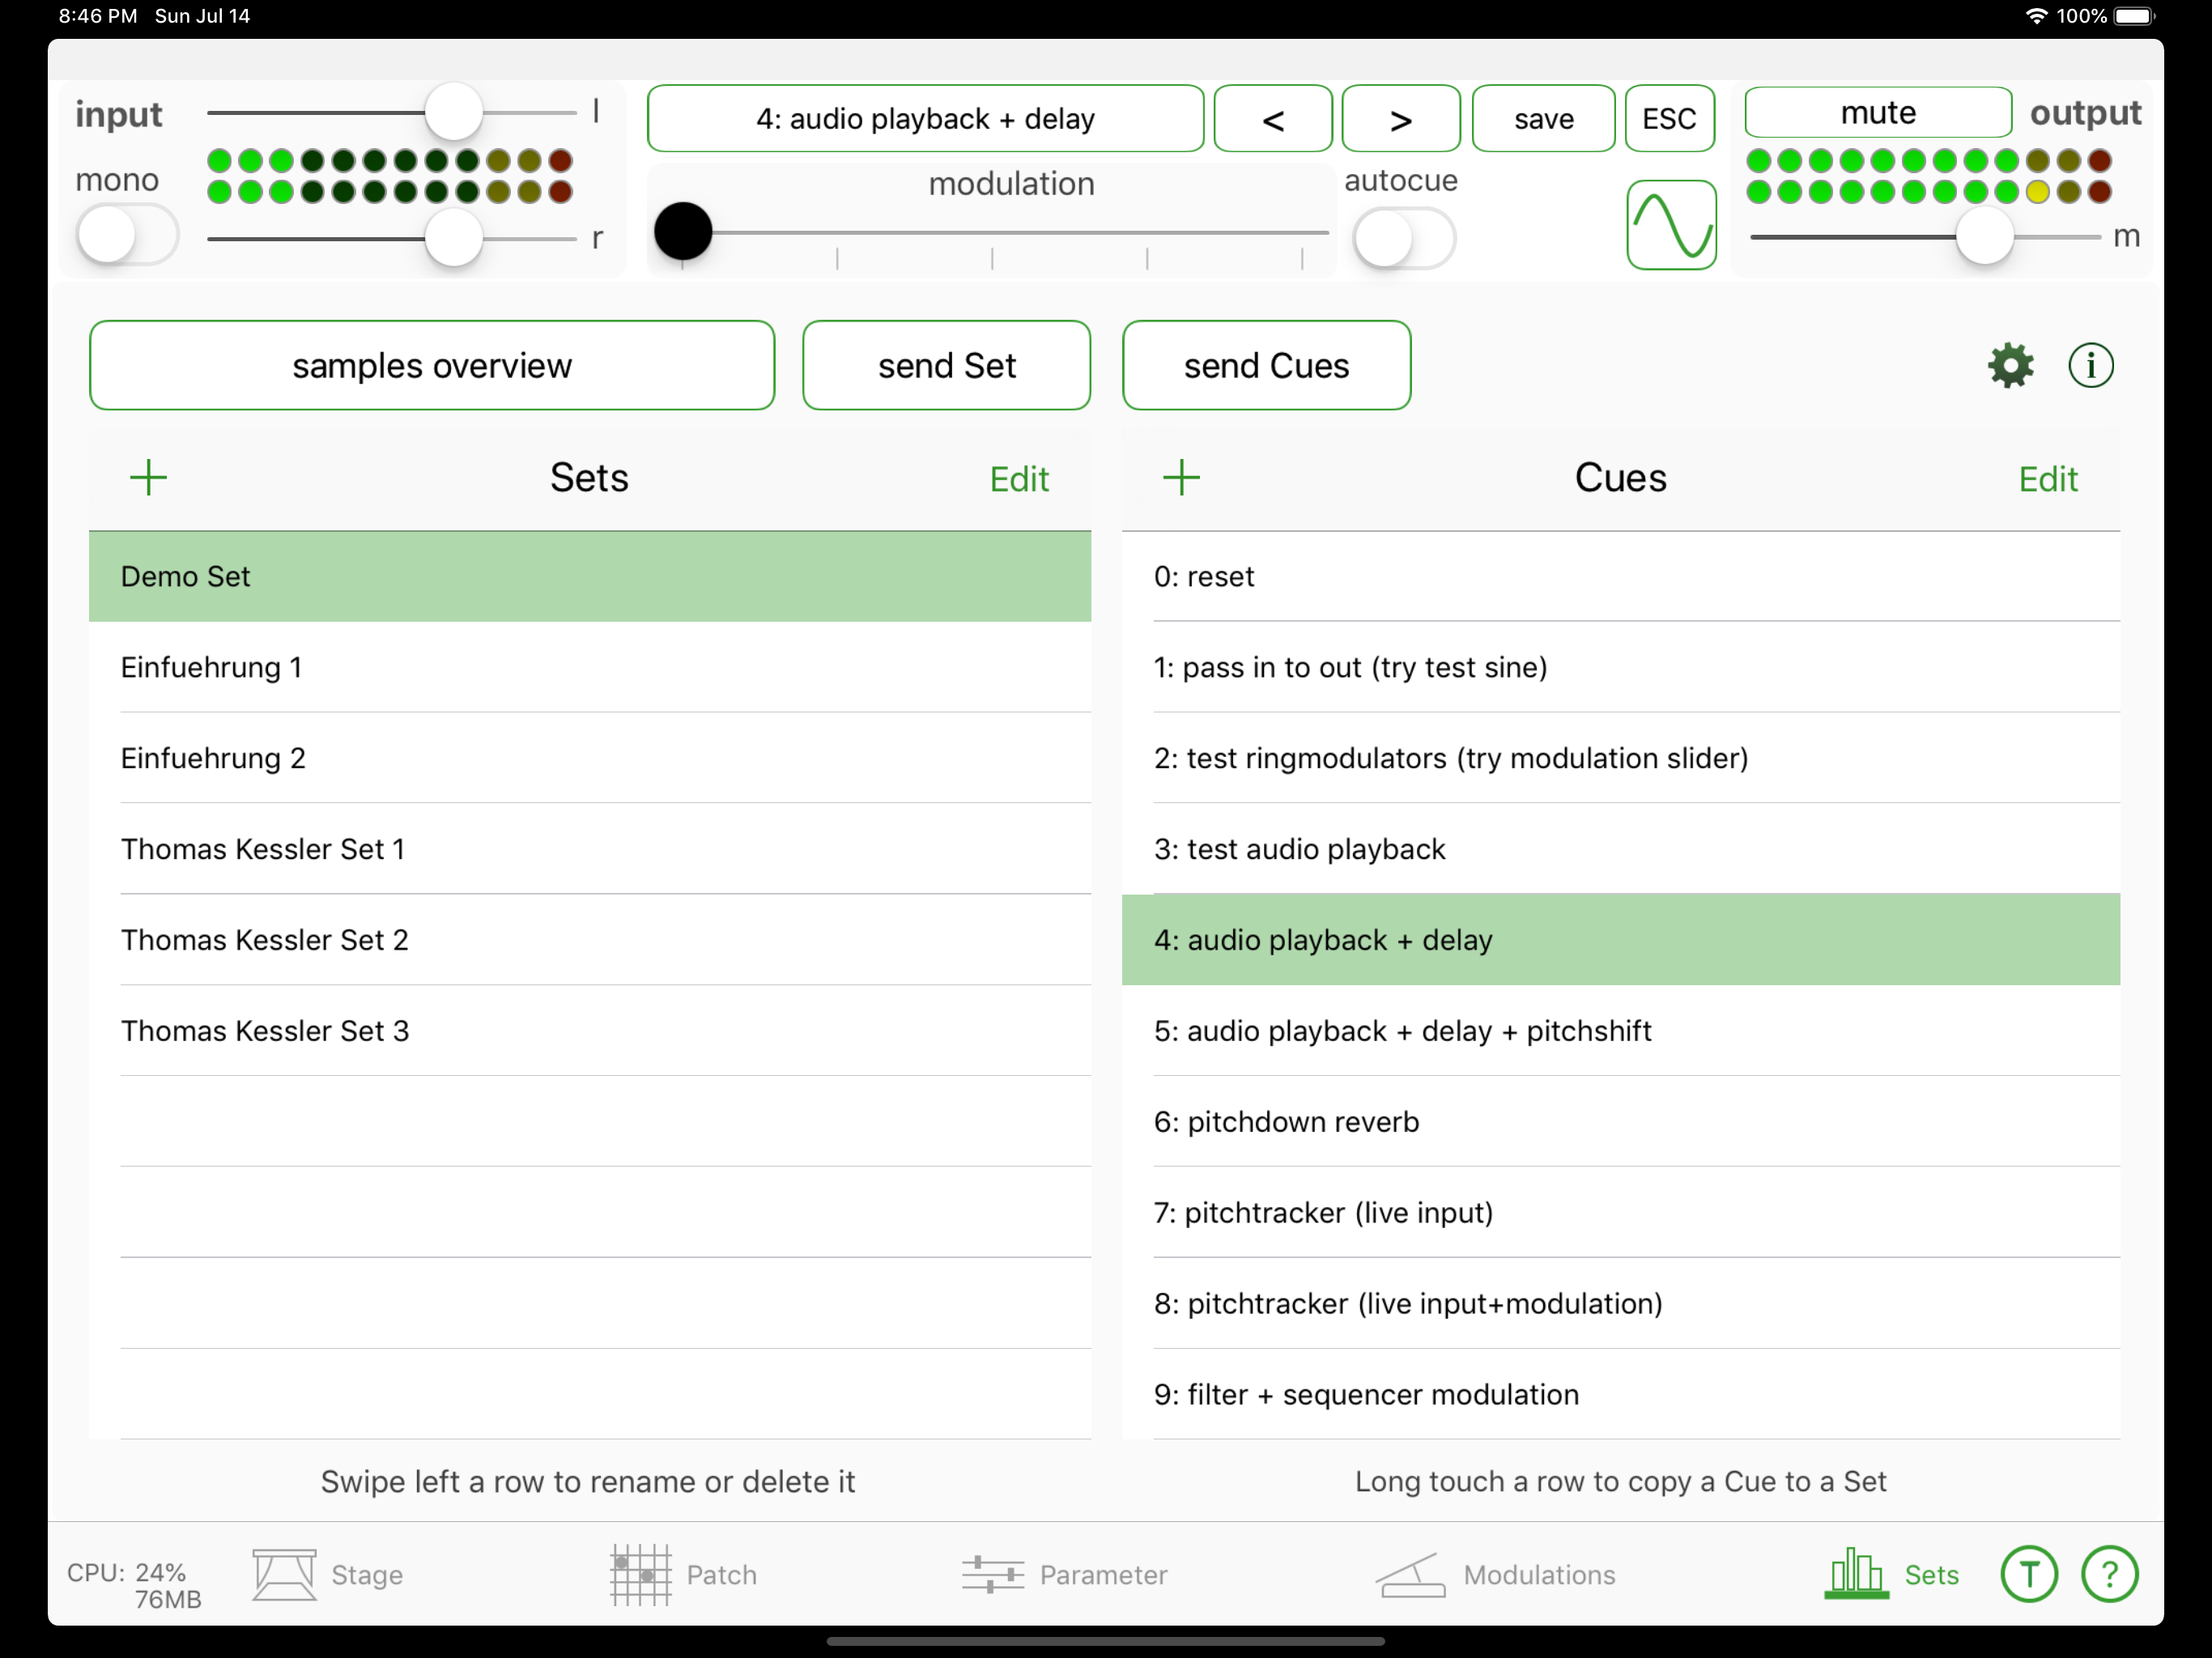Toggle the mono input switch
Image resolution: width=2212 pixels, height=1658 pixels.
pyautogui.click(x=127, y=236)
